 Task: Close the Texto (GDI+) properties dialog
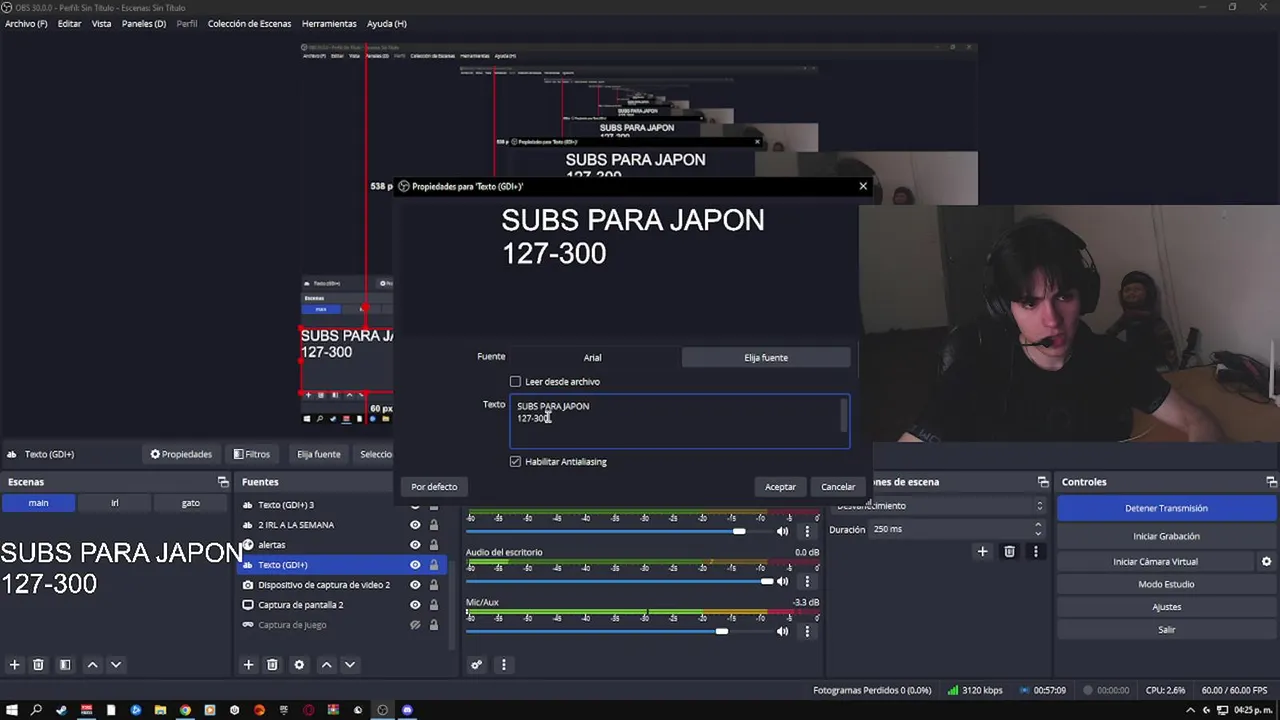click(x=863, y=186)
